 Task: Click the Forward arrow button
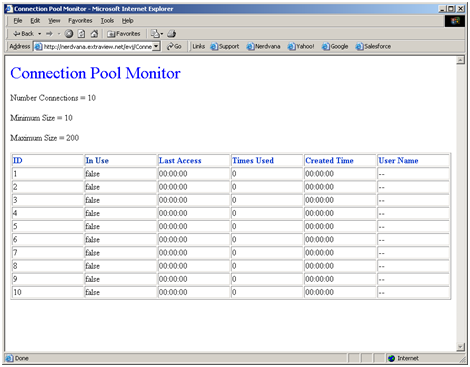pos(49,34)
